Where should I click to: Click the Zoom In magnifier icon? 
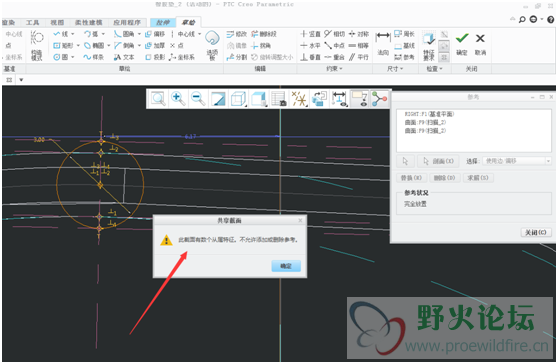tap(178, 99)
